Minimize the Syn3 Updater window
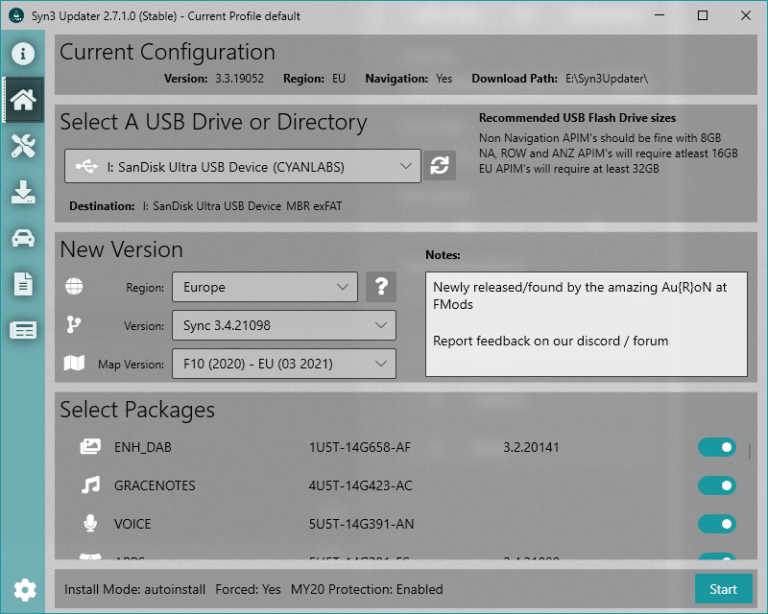Screen dimensions: 768x614 [x=660, y=15]
